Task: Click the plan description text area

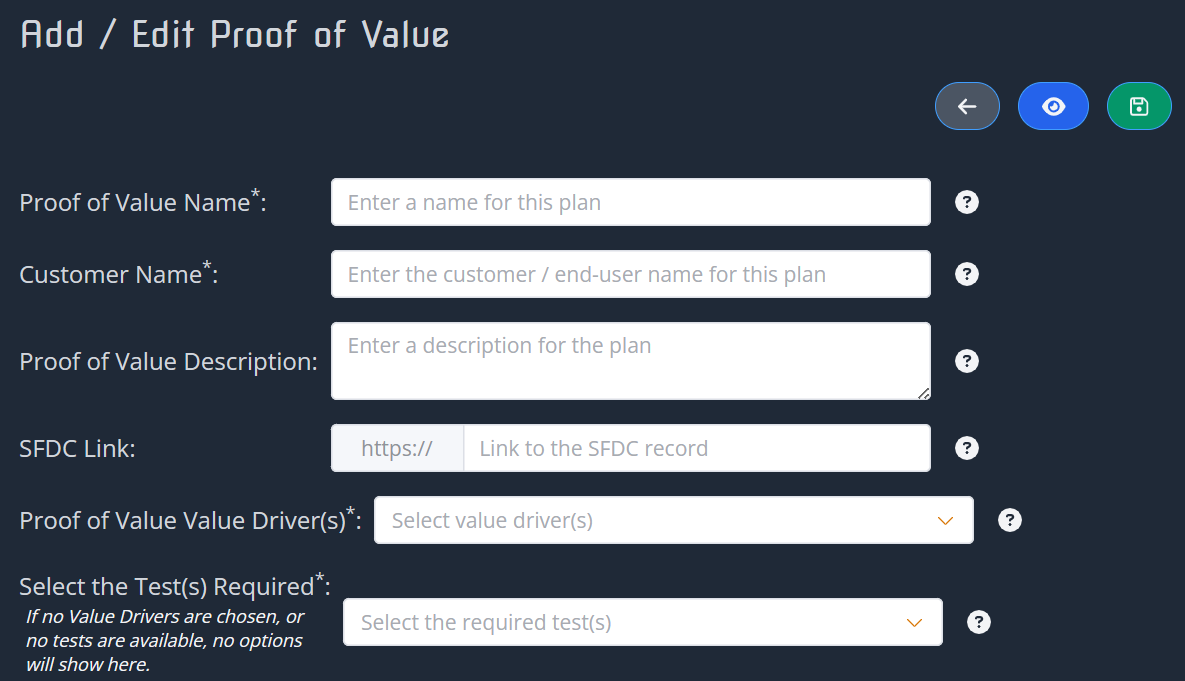Action: 630,361
